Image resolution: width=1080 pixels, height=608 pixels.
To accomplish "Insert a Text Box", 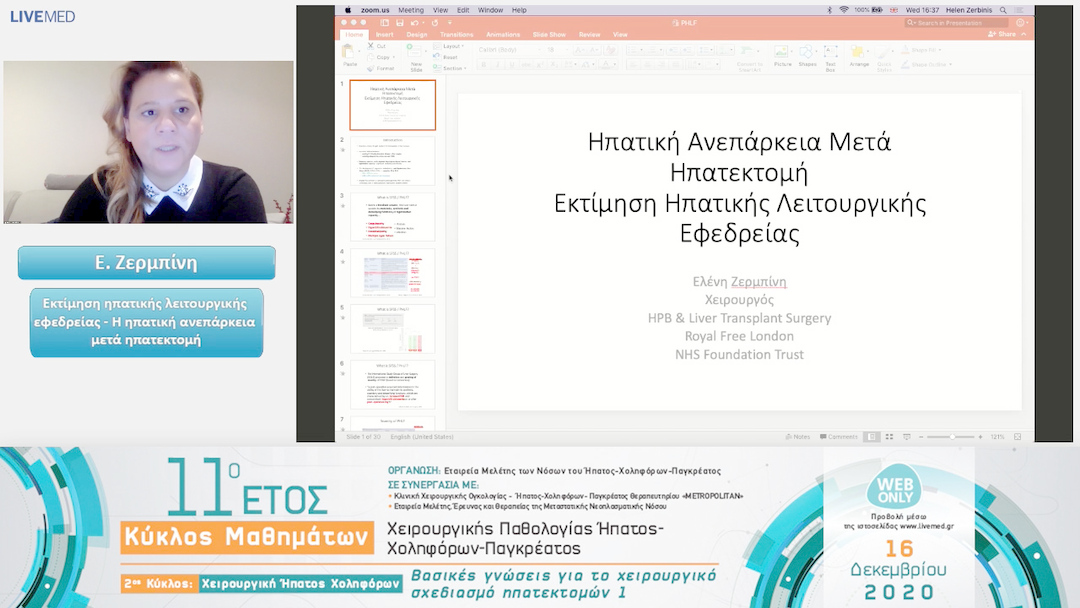I will (830, 58).
